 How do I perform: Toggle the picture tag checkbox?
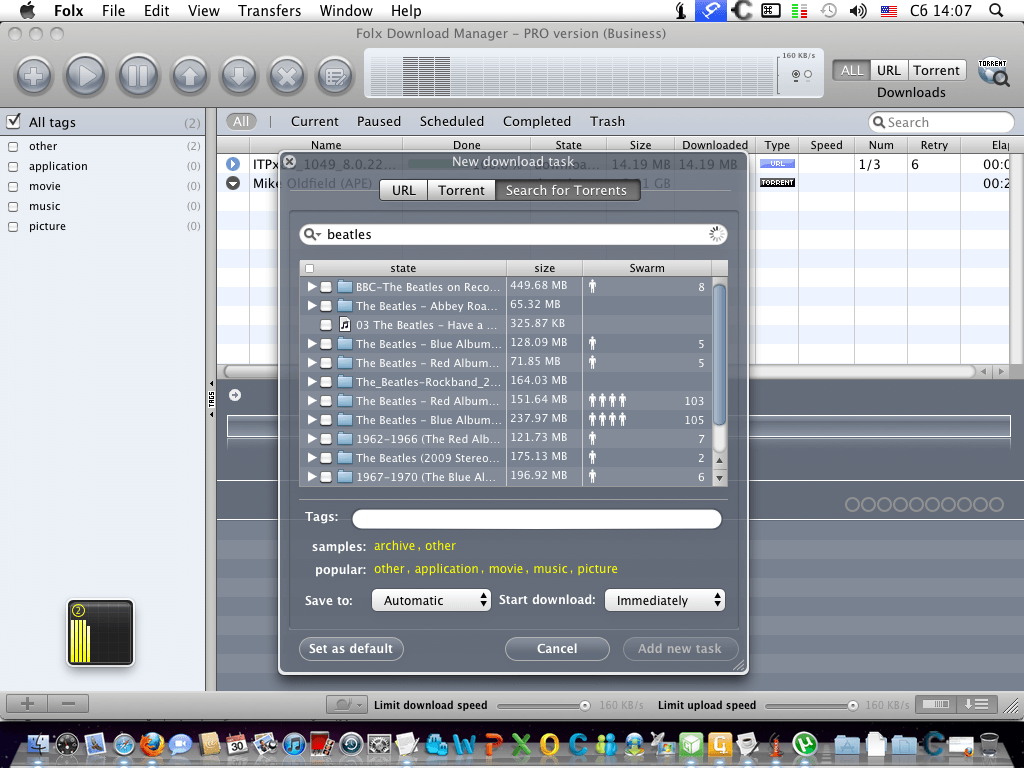12,227
